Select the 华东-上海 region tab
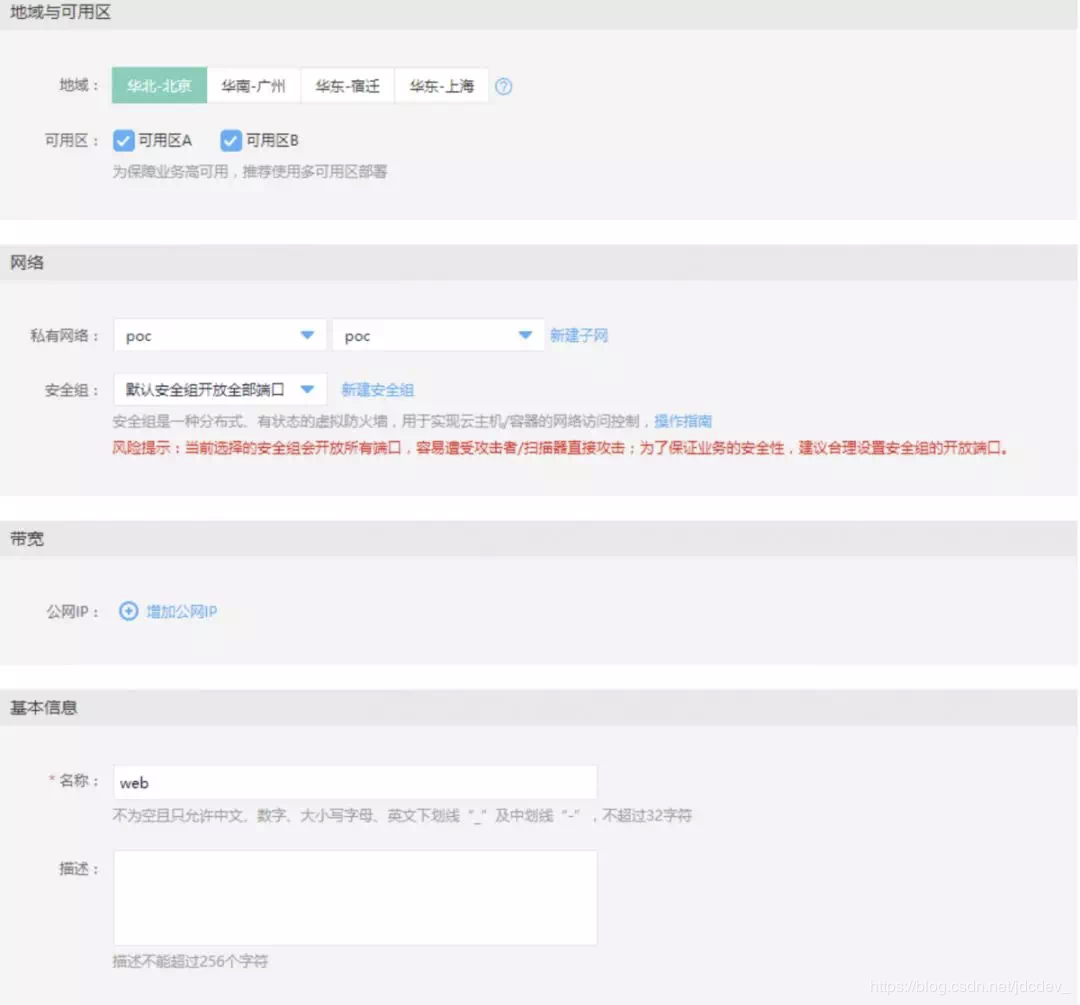This screenshot has height=1005, width=1080. (441, 86)
